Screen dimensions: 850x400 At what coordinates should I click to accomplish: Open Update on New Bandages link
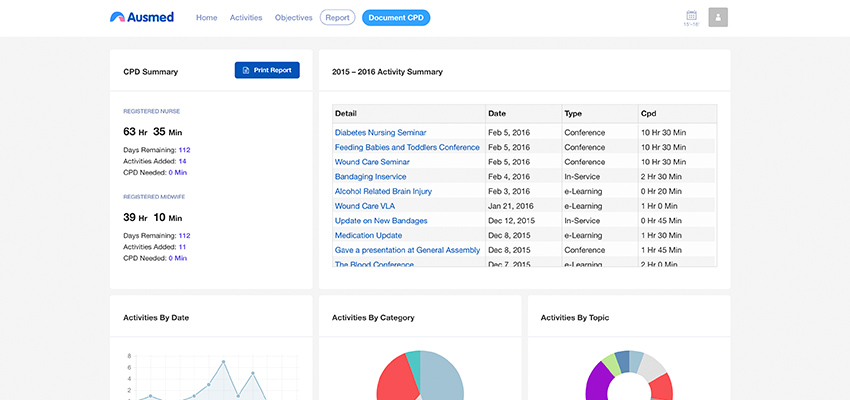[x=381, y=221]
